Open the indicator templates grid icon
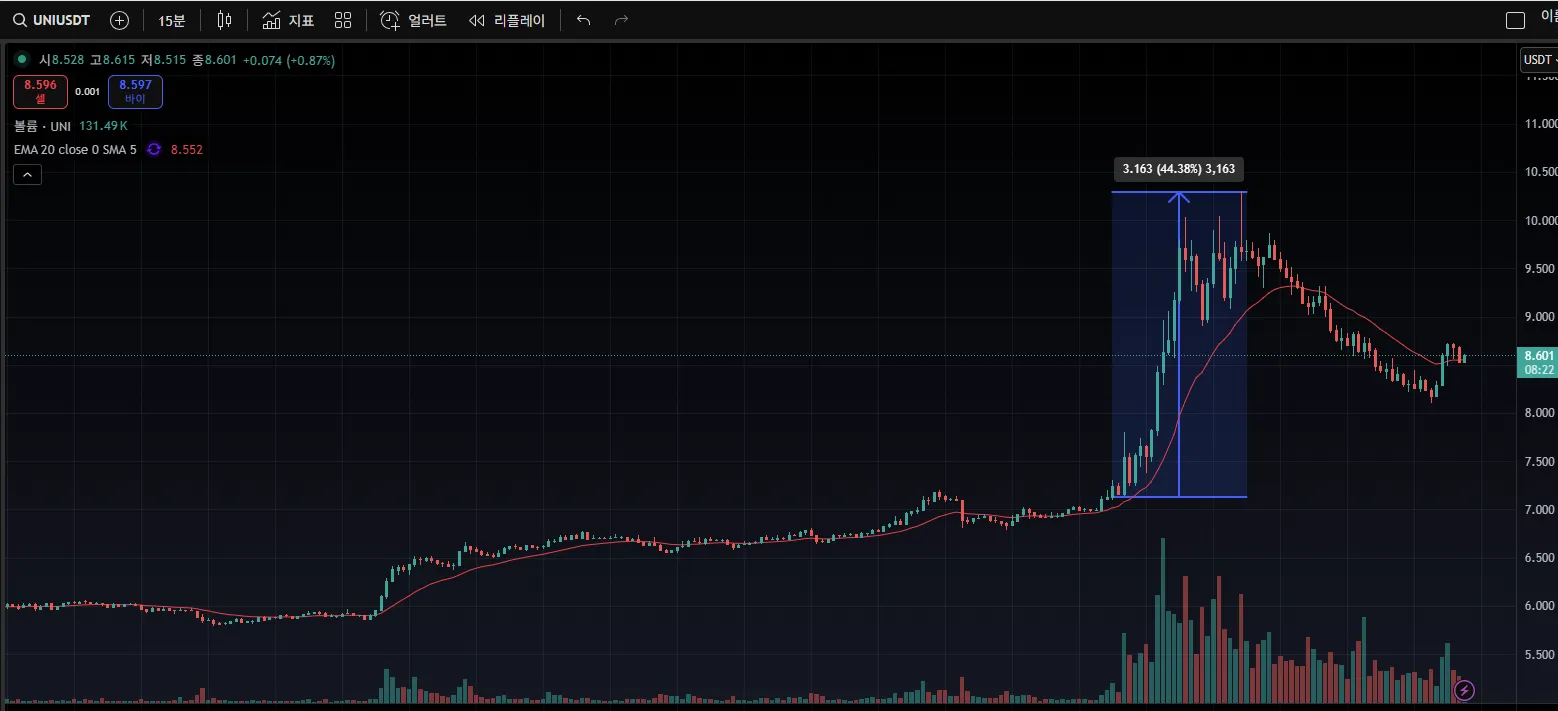 click(343, 20)
